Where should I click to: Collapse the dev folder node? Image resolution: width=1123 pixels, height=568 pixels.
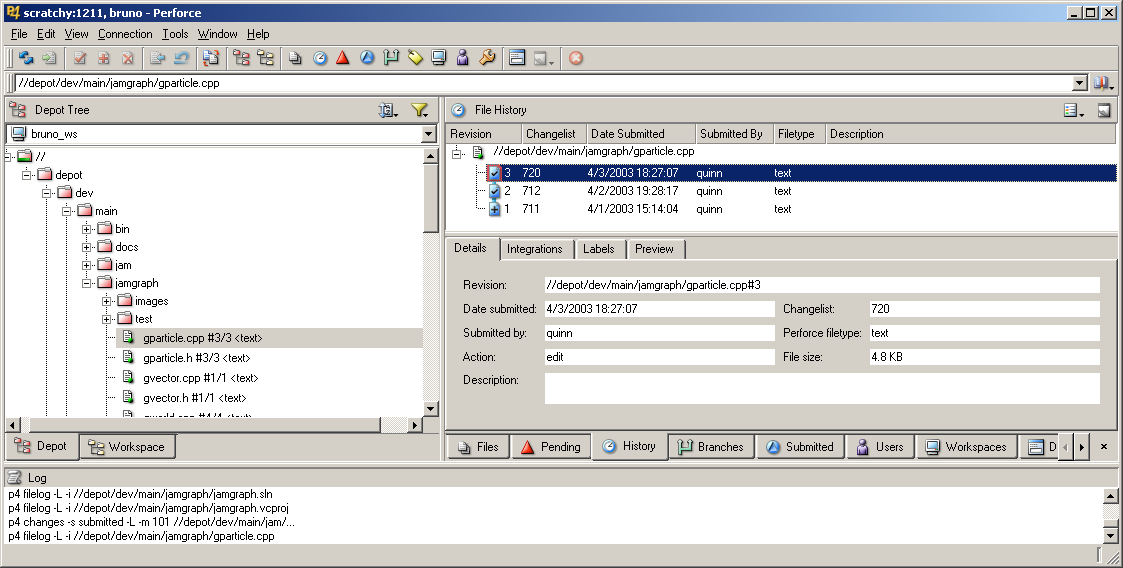(47, 192)
